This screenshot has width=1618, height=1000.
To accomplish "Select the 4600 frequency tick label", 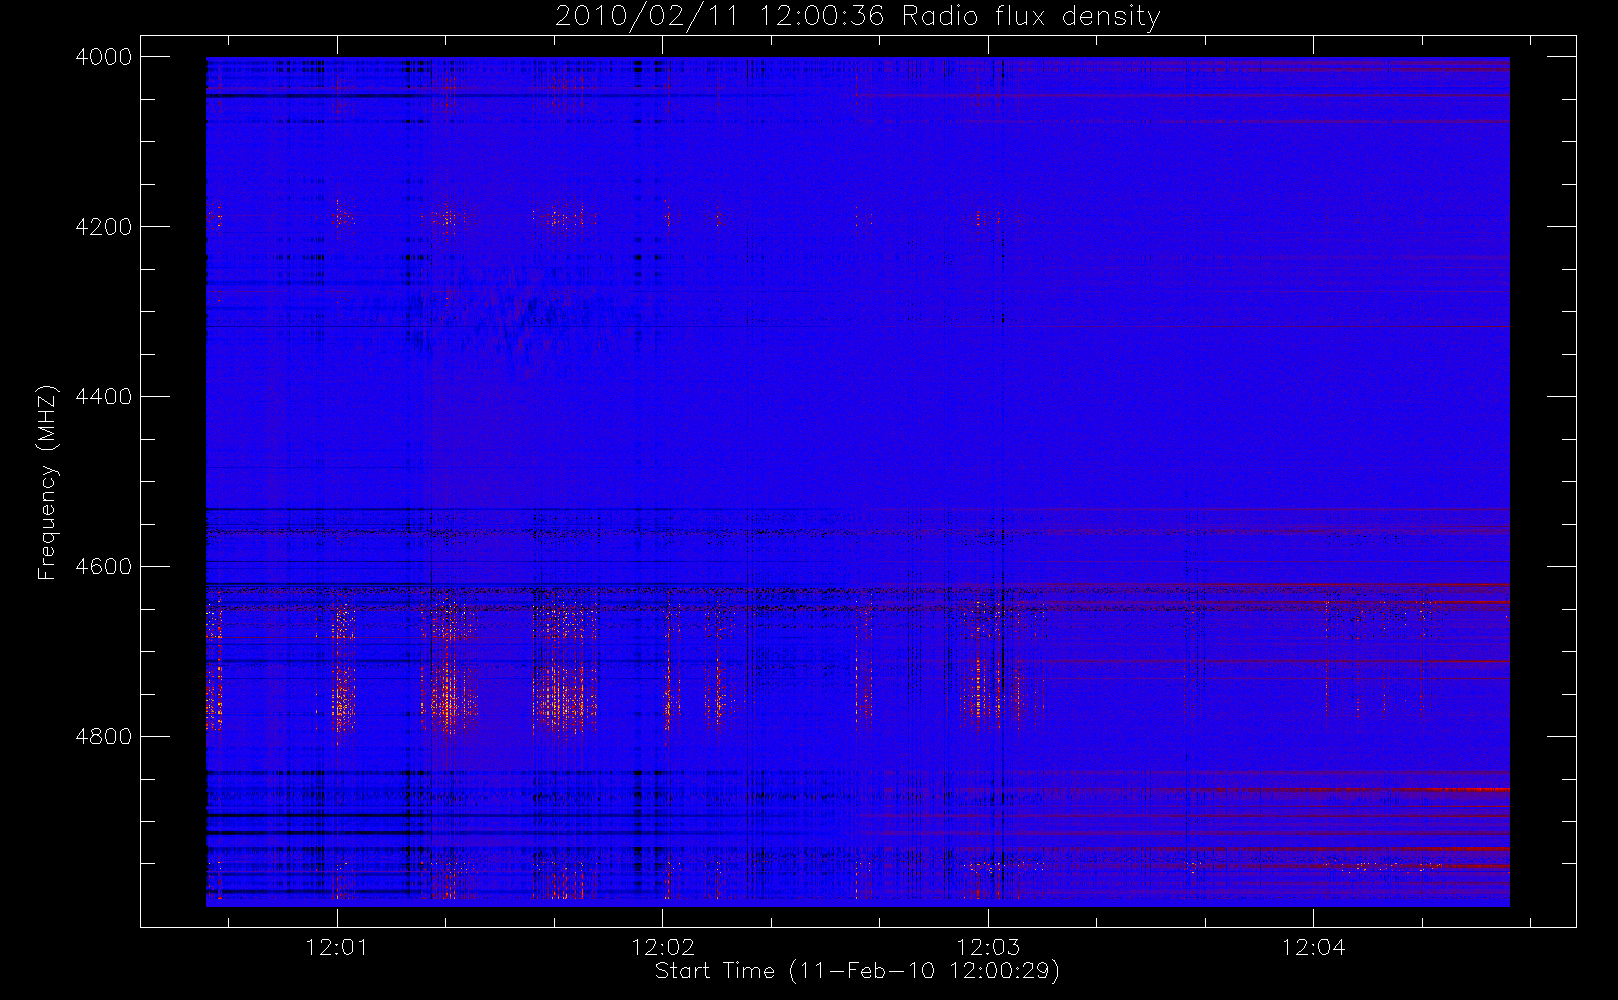I will point(104,567).
